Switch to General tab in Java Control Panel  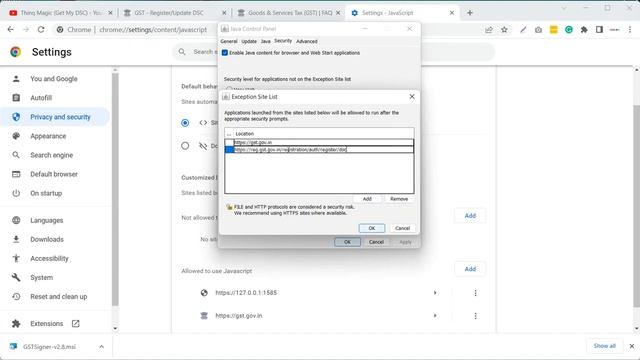pyautogui.click(x=229, y=41)
